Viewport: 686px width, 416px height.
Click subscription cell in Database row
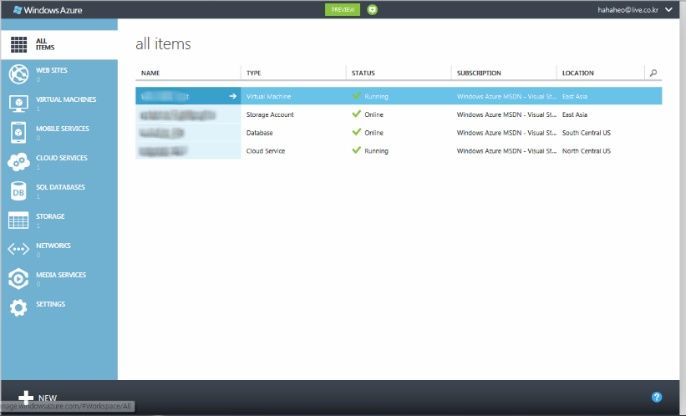pyautogui.click(x=507, y=133)
